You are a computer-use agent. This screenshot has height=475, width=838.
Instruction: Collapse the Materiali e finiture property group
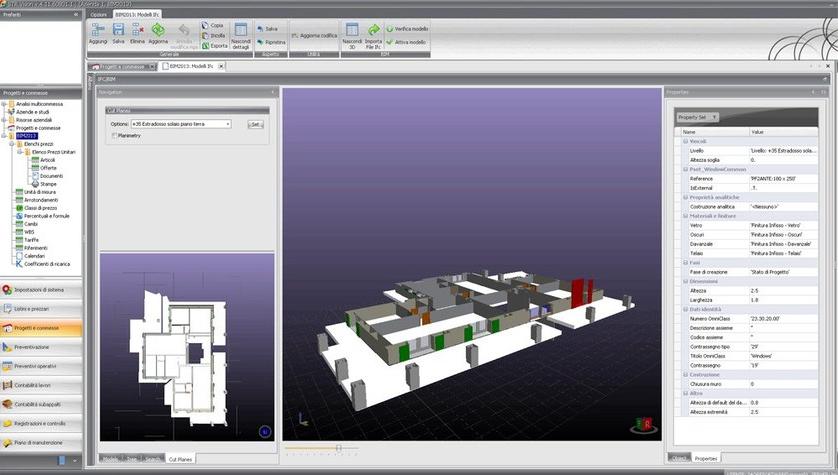click(685, 216)
